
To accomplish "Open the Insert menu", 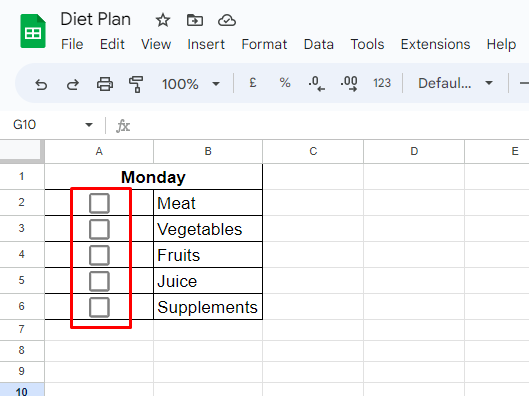I will click(206, 44).
